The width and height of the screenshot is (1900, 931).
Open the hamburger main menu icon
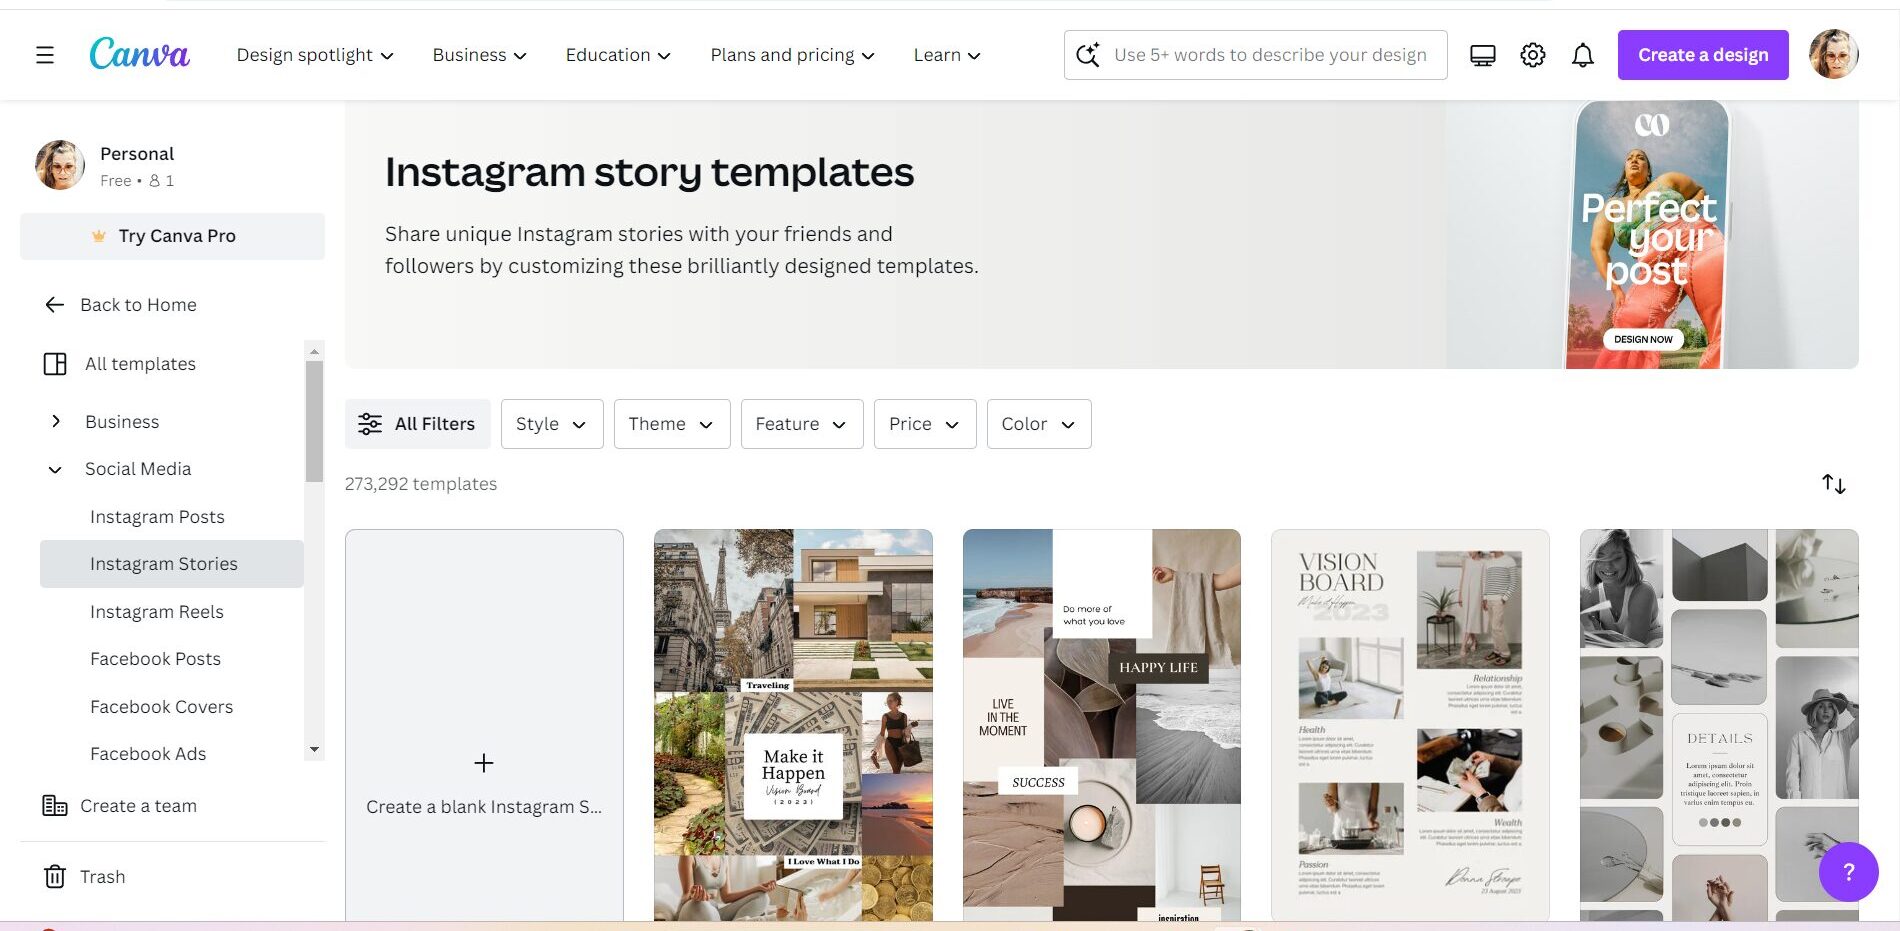point(45,55)
